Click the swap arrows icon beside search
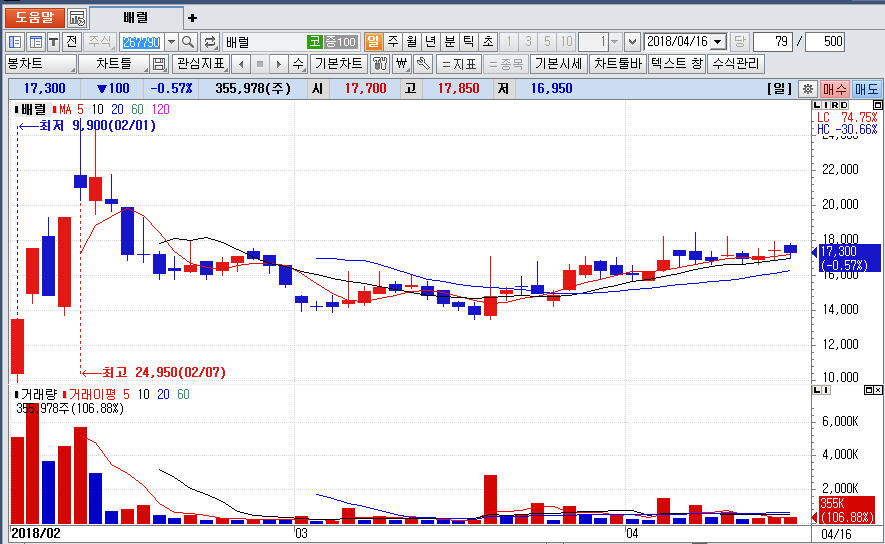 click(210, 42)
